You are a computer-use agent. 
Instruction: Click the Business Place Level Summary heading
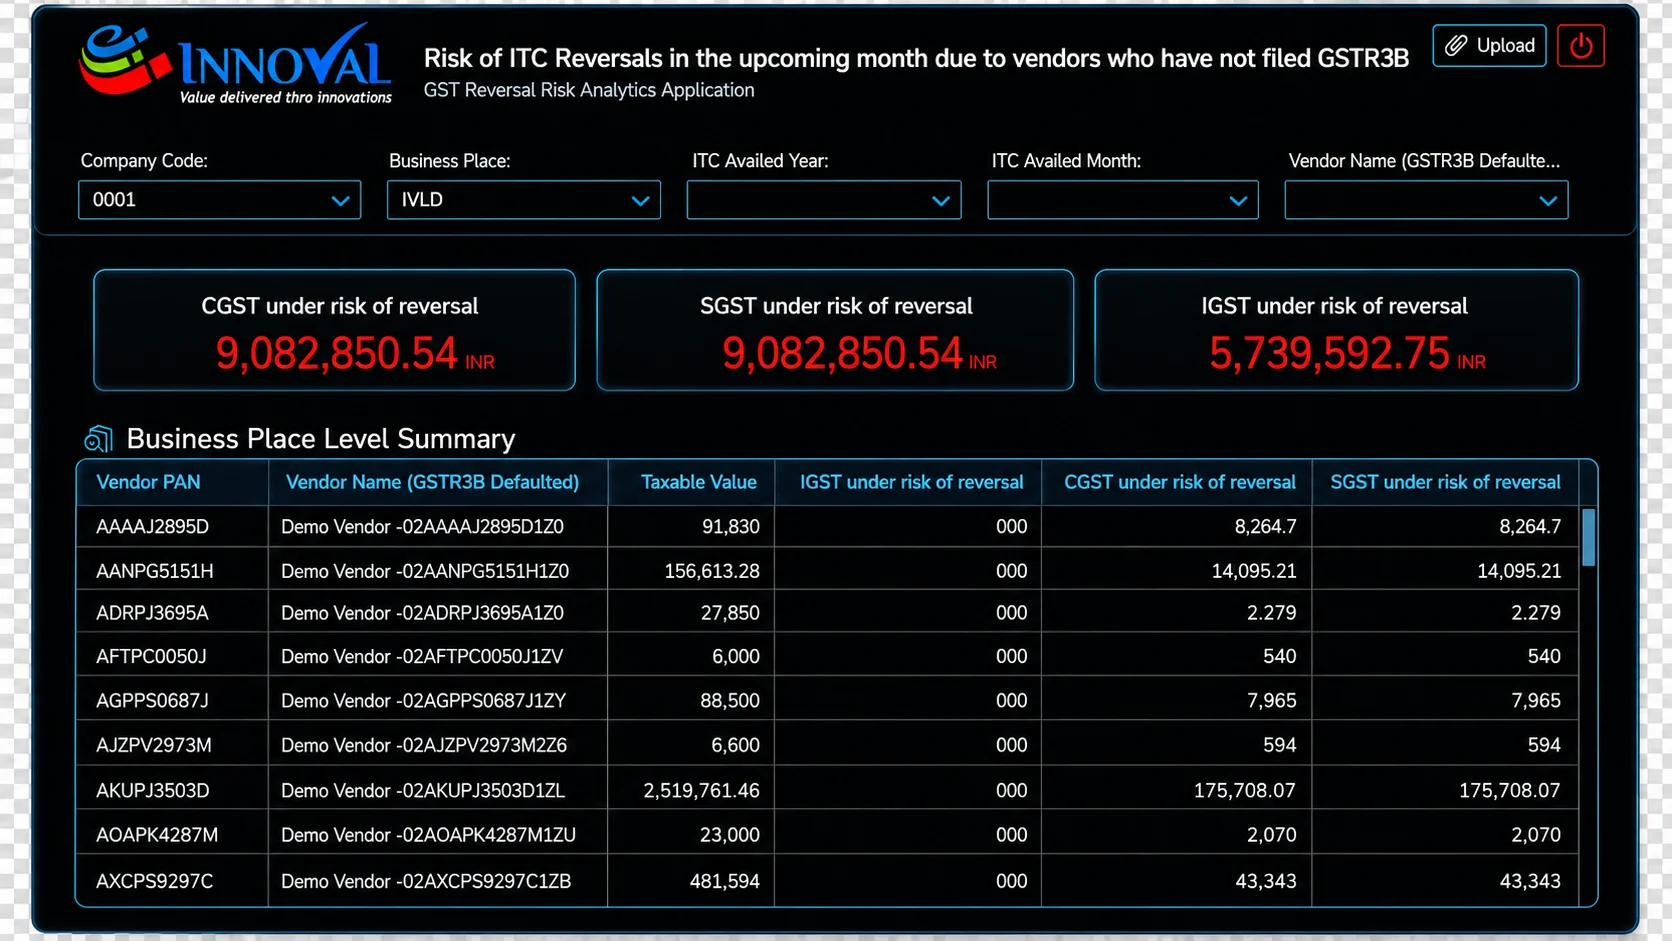click(321, 439)
